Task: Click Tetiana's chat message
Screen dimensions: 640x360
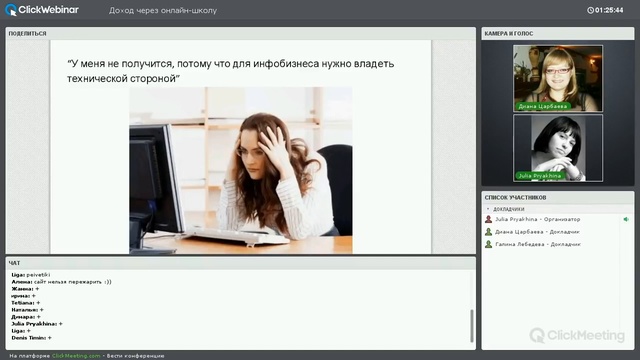Action: (26, 303)
